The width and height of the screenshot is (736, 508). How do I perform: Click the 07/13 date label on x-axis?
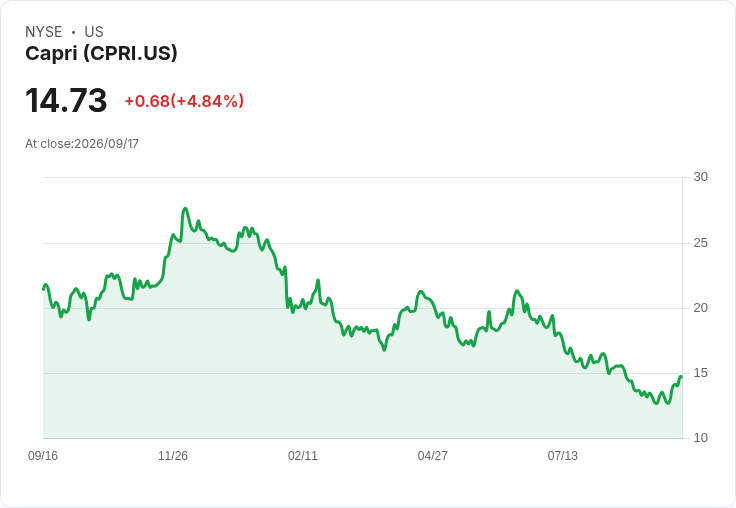coord(562,455)
